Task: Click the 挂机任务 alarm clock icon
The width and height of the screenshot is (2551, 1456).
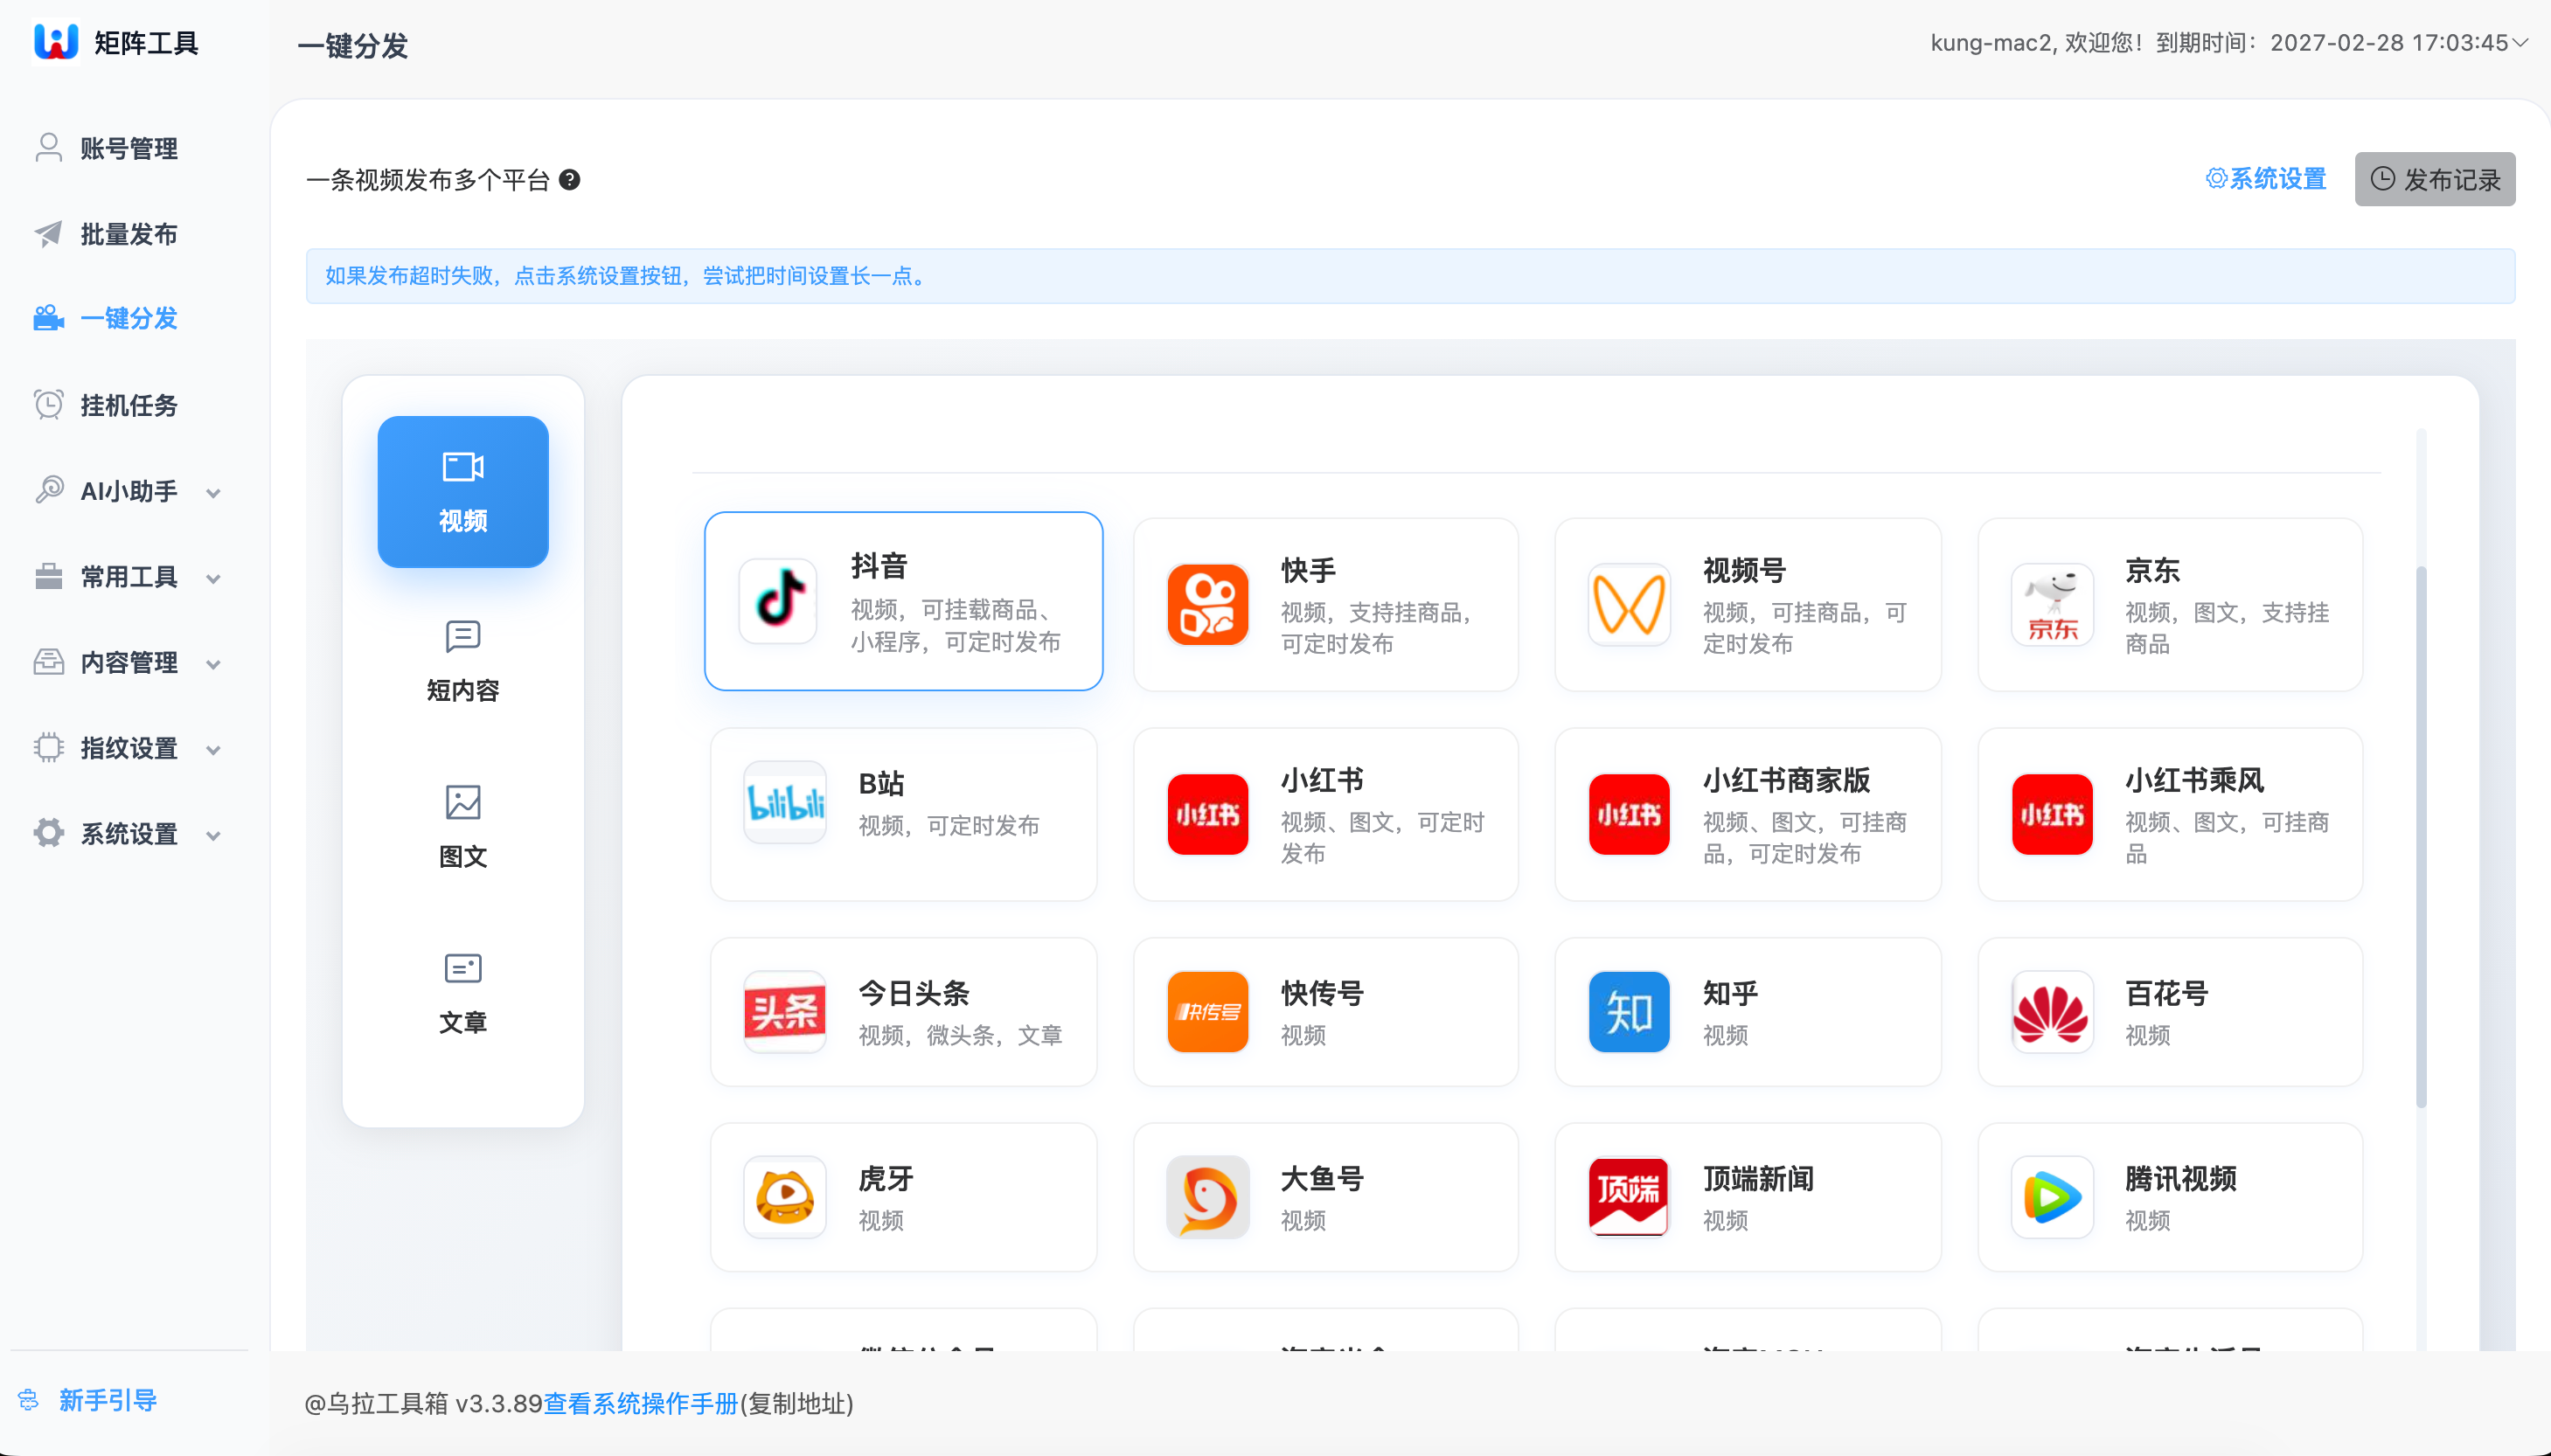Action: click(x=48, y=404)
